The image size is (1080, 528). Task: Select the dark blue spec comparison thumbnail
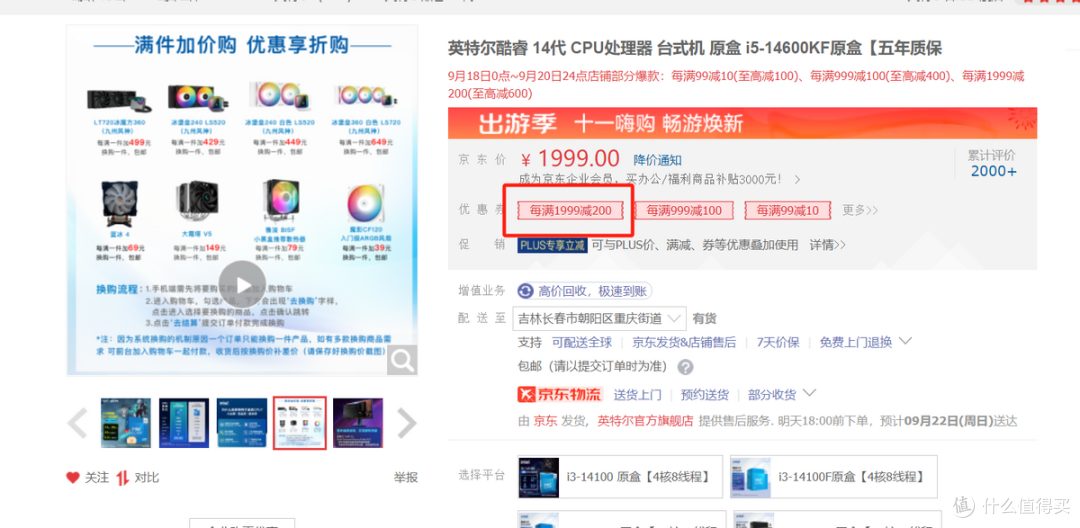point(184,423)
